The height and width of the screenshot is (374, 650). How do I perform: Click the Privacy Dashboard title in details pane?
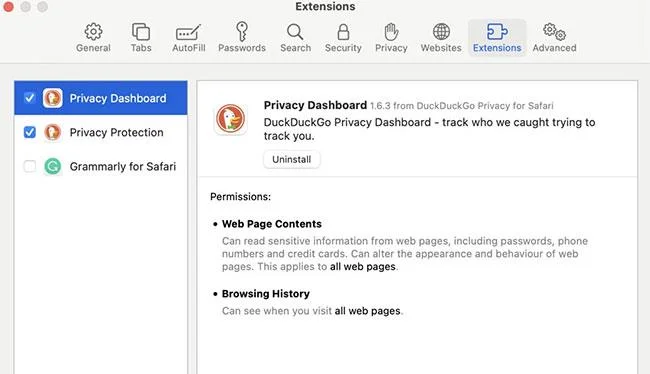[315, 105]
